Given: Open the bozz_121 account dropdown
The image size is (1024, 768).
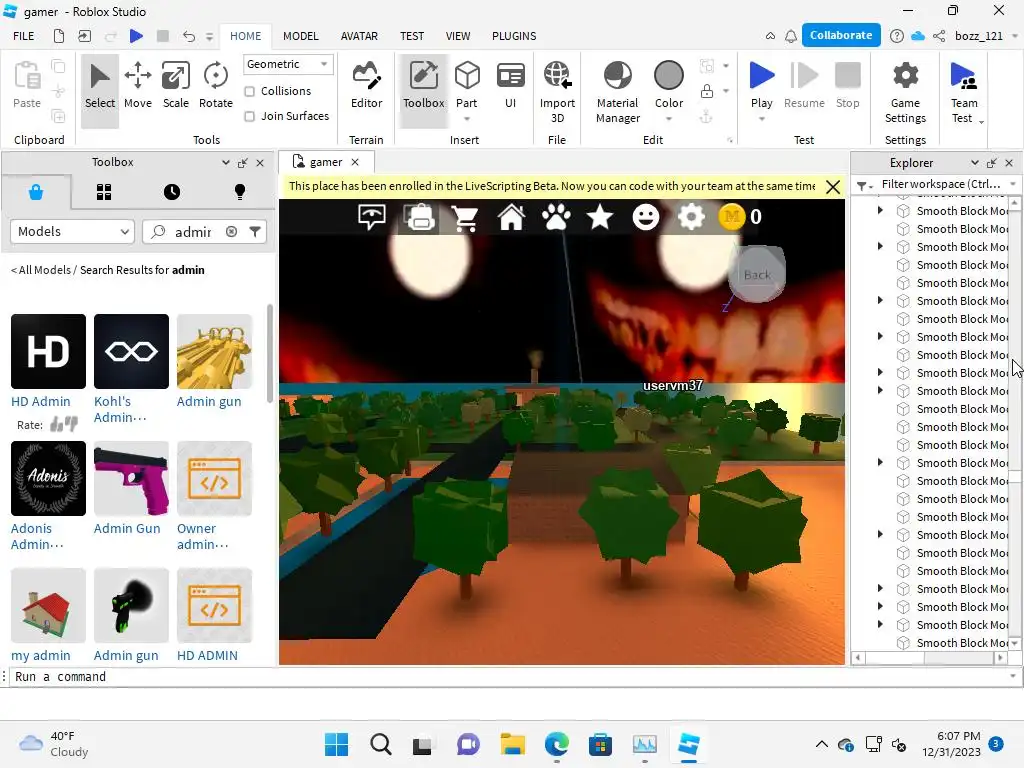Looking at the screenshot, I should [x=1014, y=36].
